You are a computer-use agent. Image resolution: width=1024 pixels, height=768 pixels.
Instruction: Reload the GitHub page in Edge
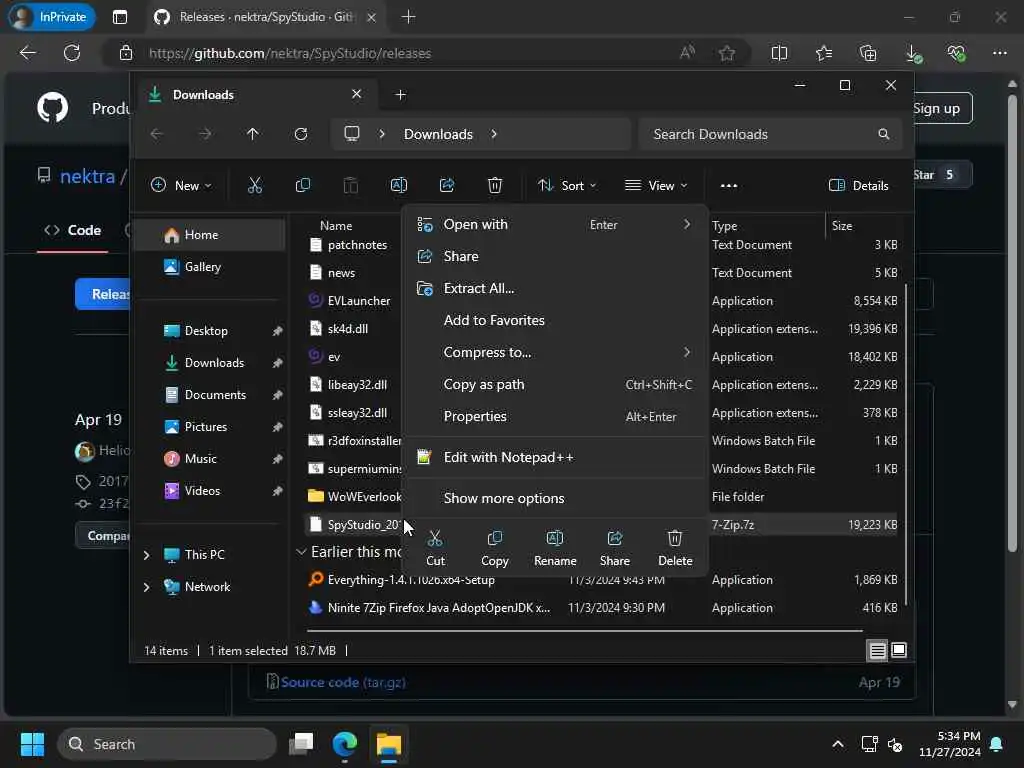(72, 53)
